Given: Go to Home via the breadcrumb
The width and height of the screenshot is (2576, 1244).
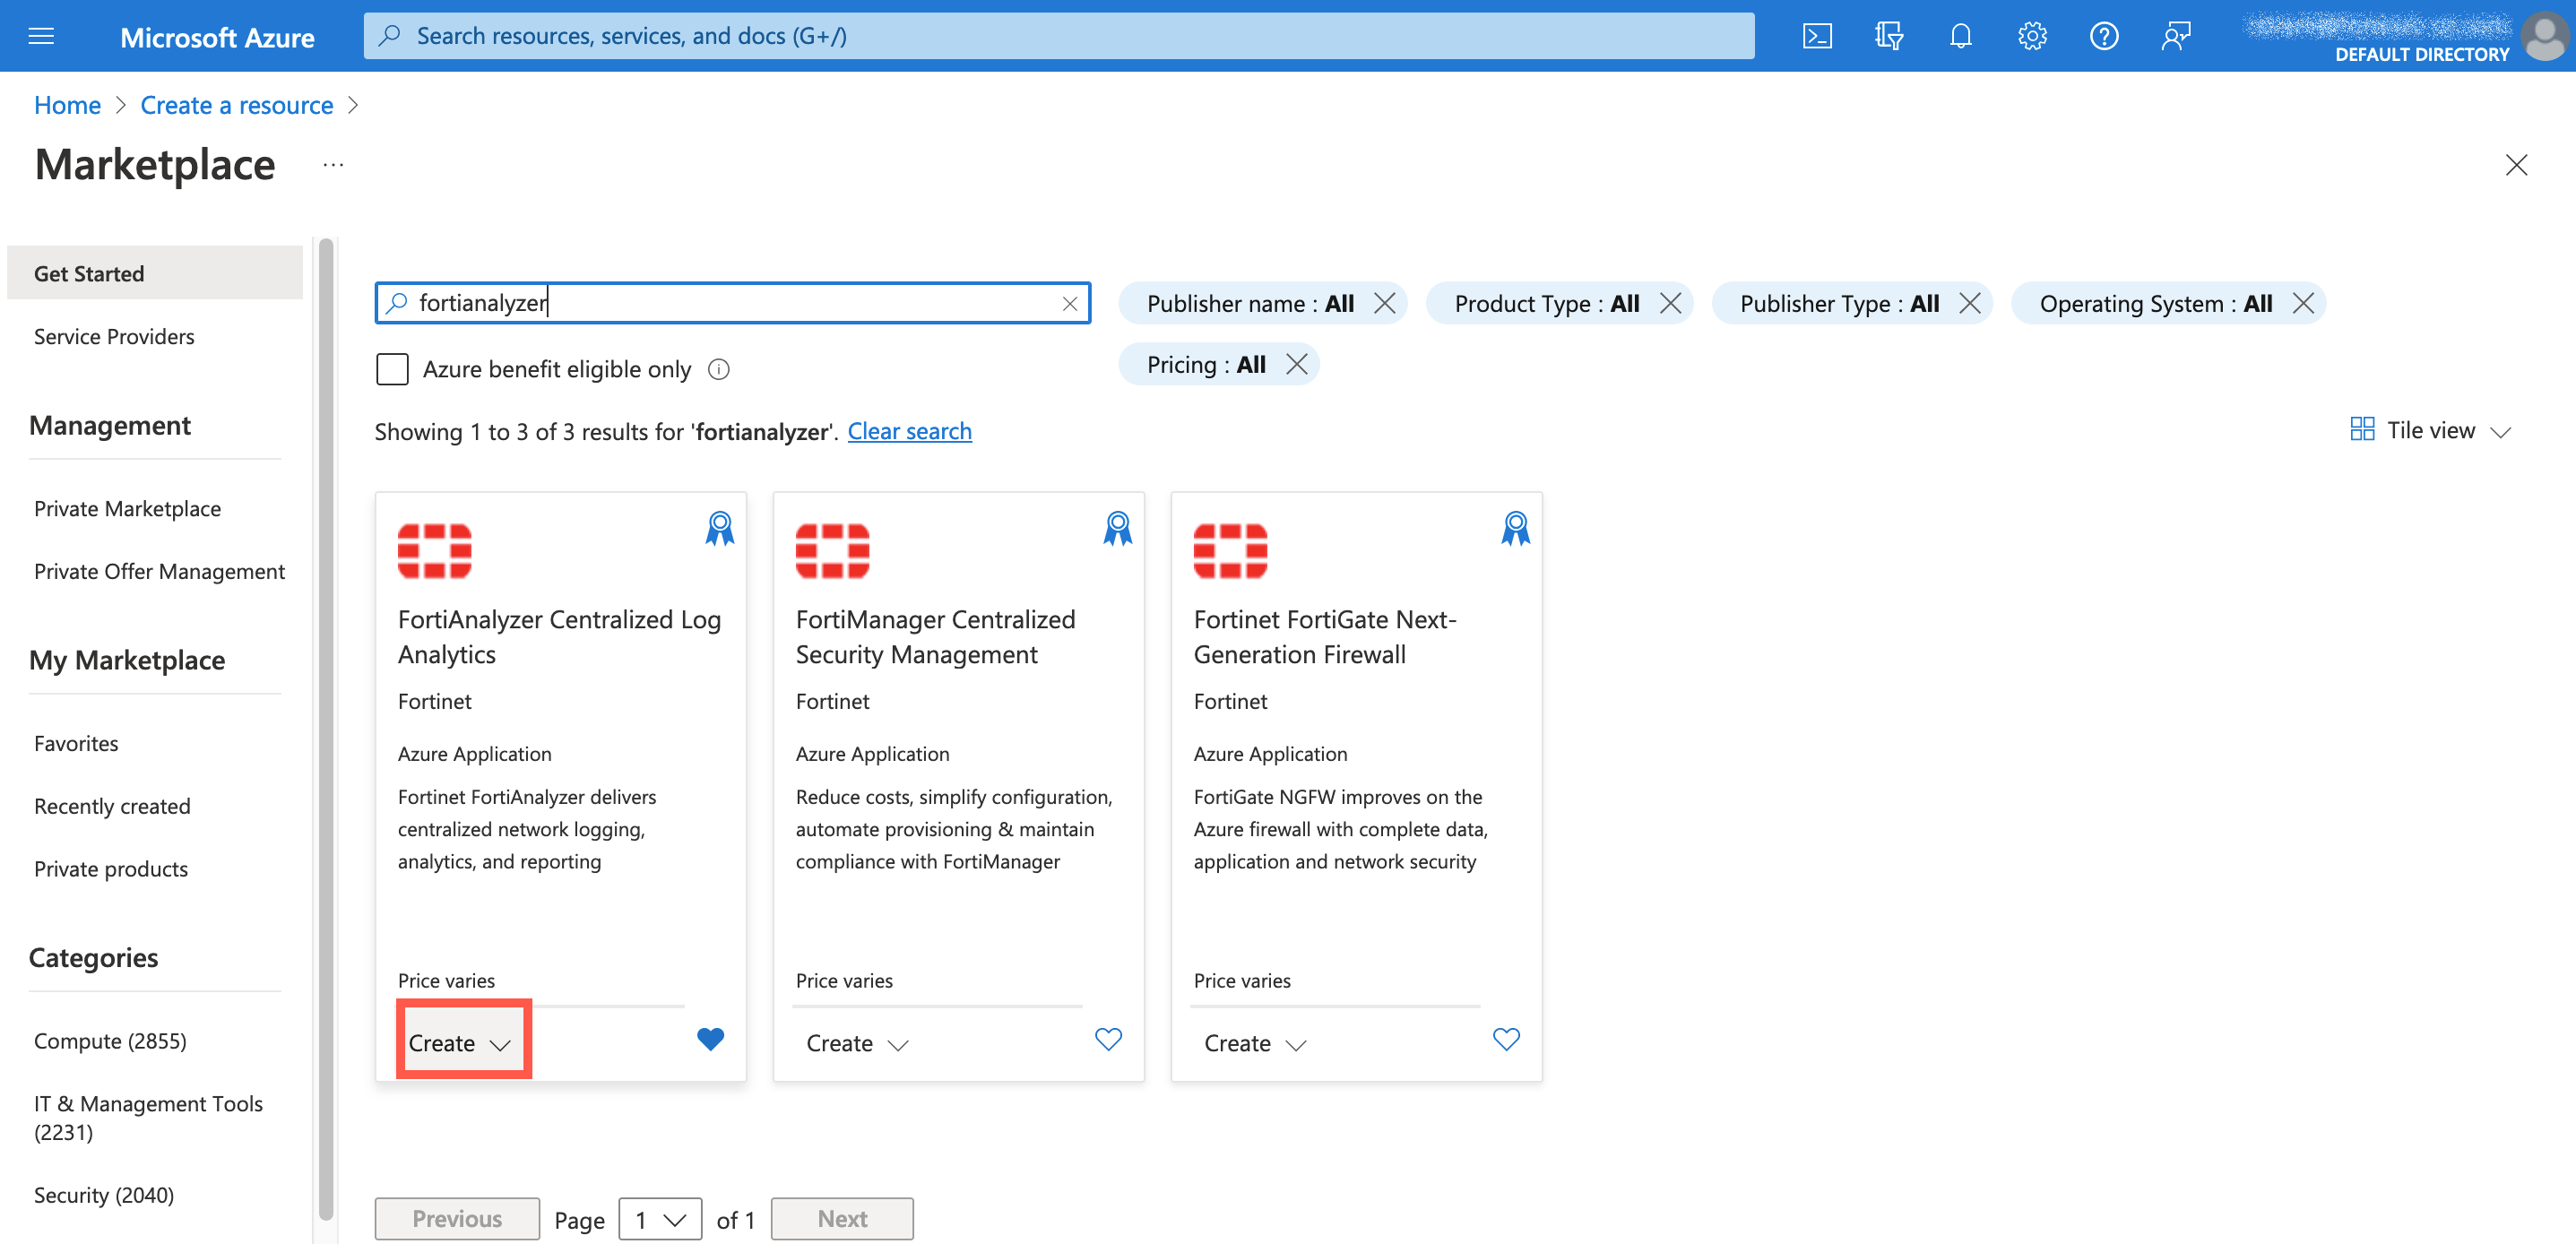Looking at the screenshot, I should [x=66, y=104].
